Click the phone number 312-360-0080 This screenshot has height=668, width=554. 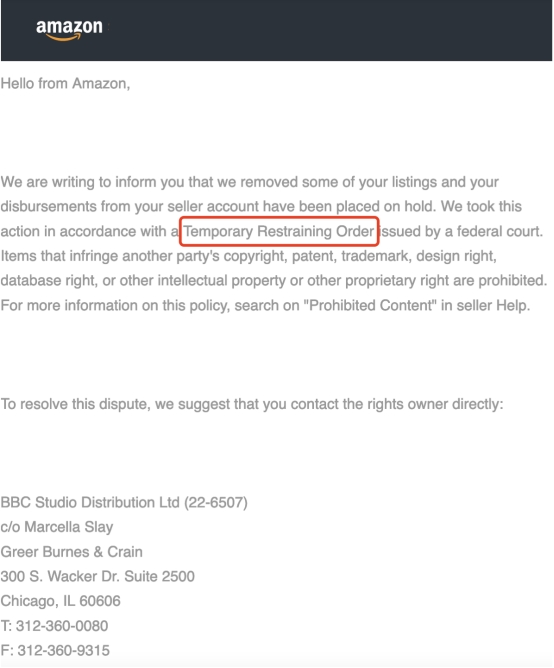62,626
